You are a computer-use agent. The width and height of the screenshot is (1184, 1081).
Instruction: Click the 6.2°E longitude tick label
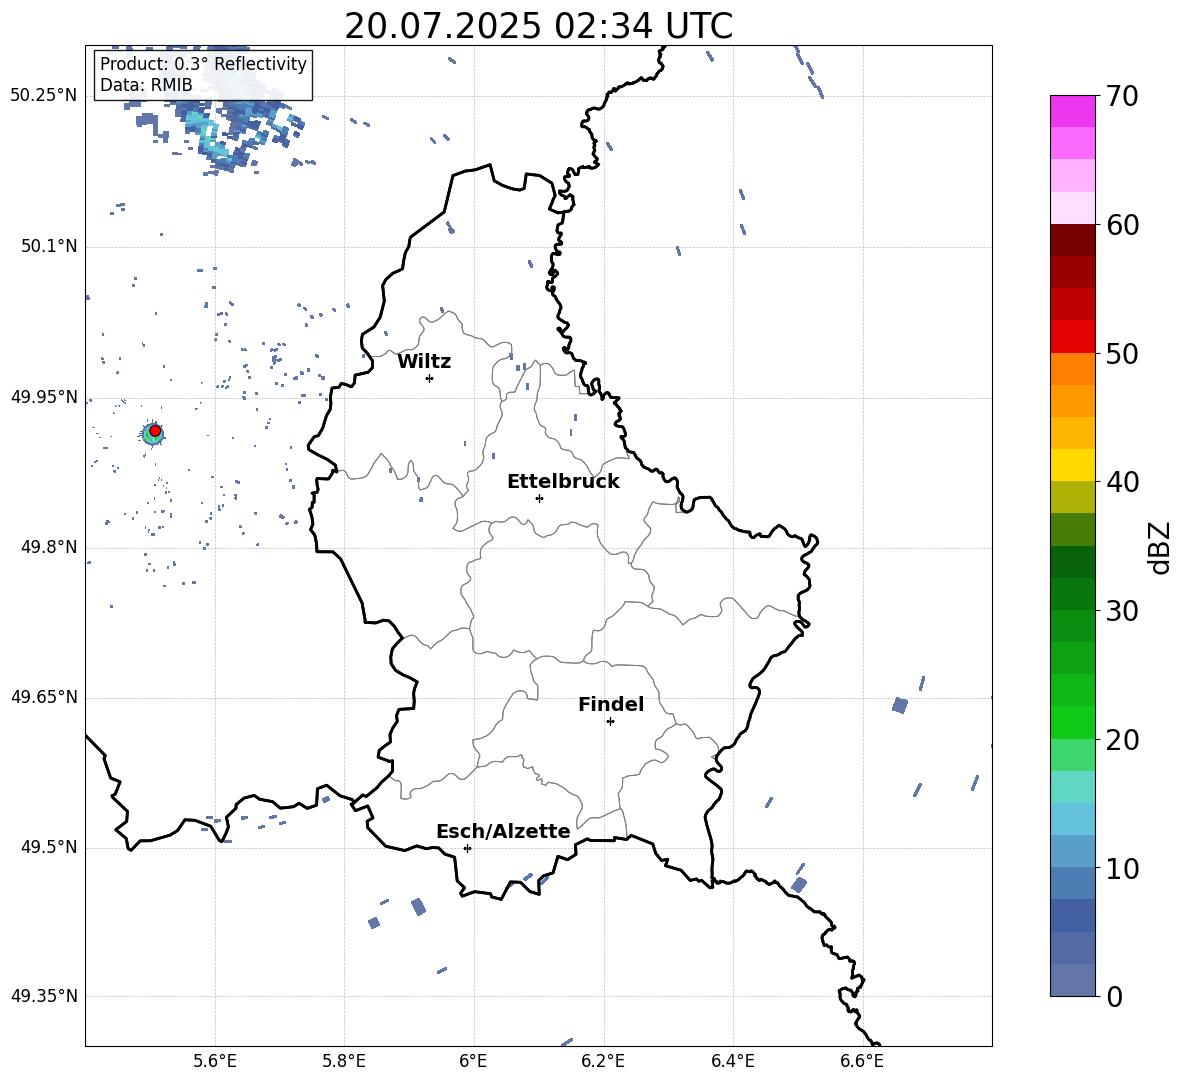coord(603,1061)
